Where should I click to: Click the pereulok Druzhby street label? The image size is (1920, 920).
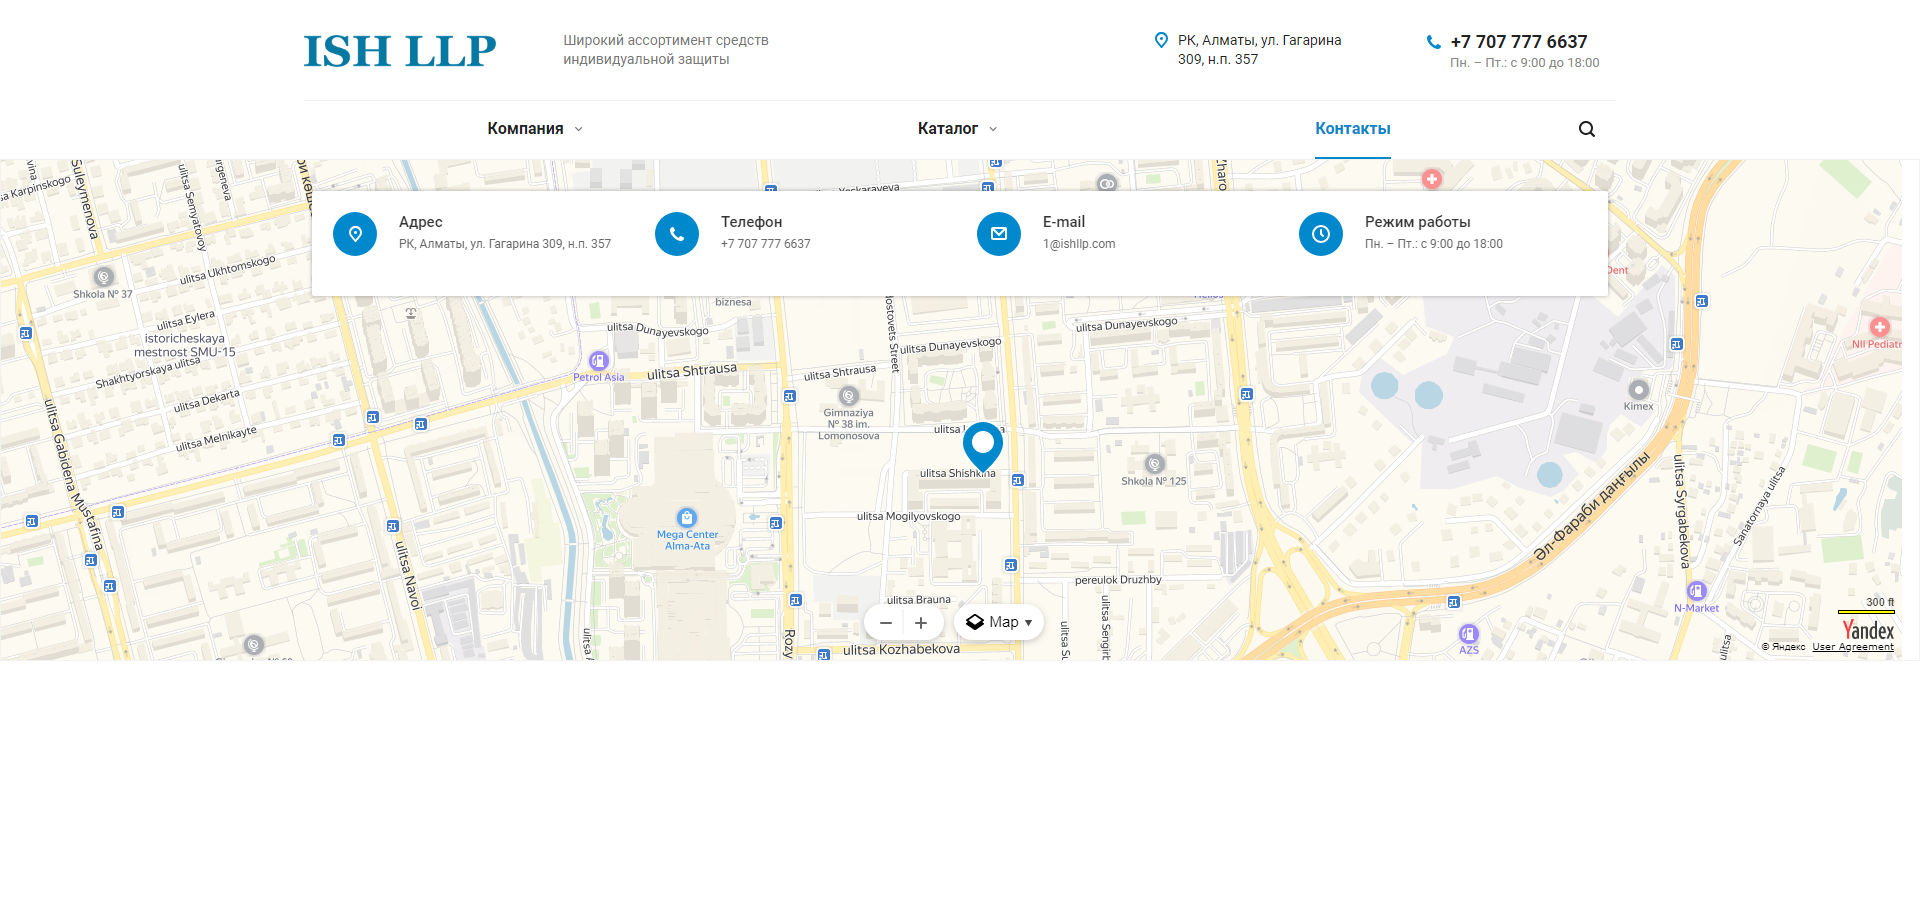click(x=1118, y=580)
